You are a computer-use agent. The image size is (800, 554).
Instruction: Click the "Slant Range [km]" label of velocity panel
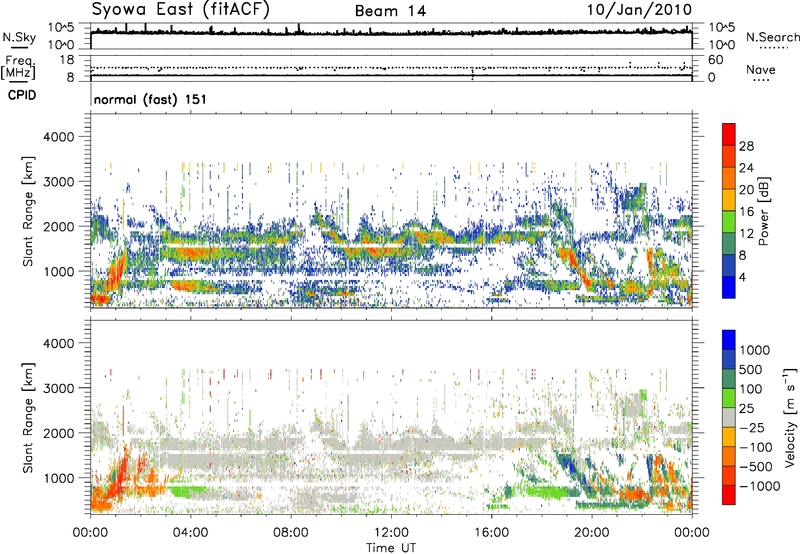click(28, 417)
